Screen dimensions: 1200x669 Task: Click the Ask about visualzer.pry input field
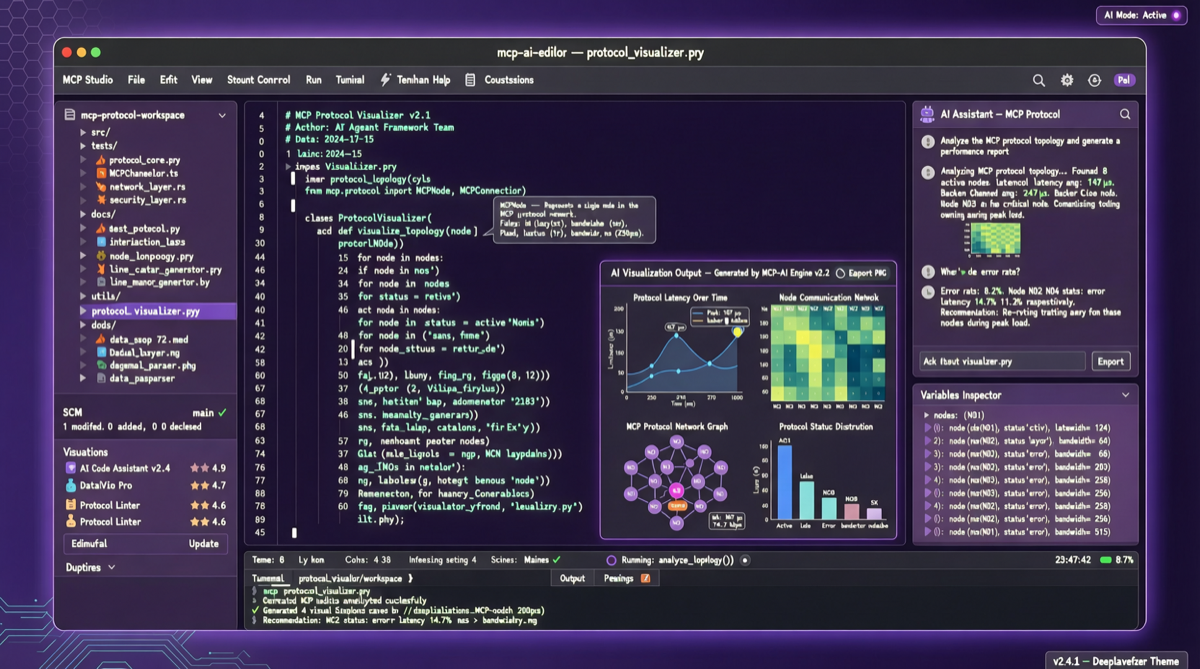tap(1002, 361)
